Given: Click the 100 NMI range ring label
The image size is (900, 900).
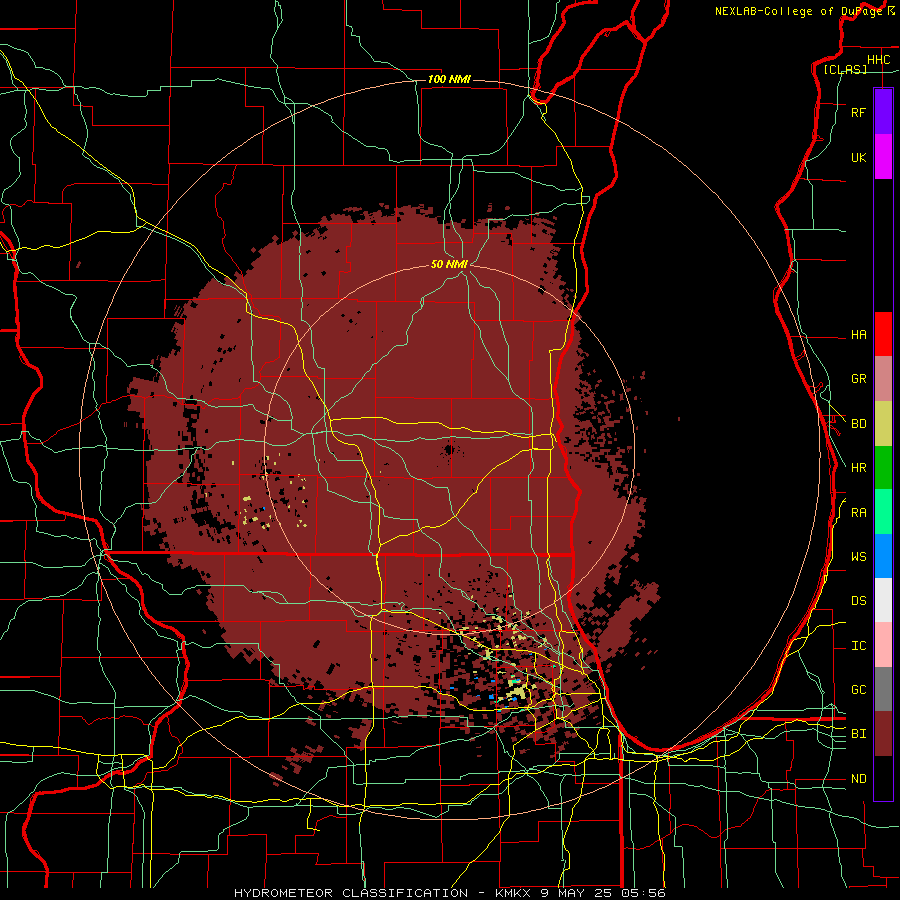Looking at the screenshot, I should click(449, 79).
